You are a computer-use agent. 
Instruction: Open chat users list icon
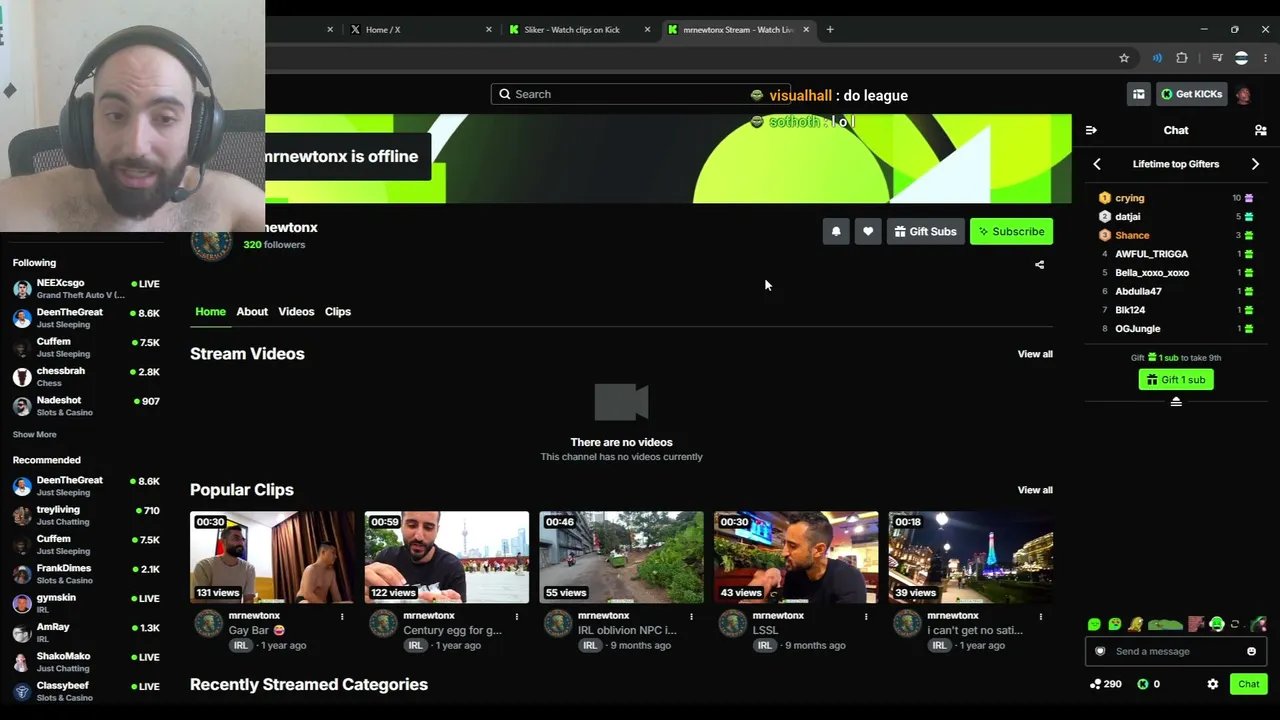(1260, 130)
